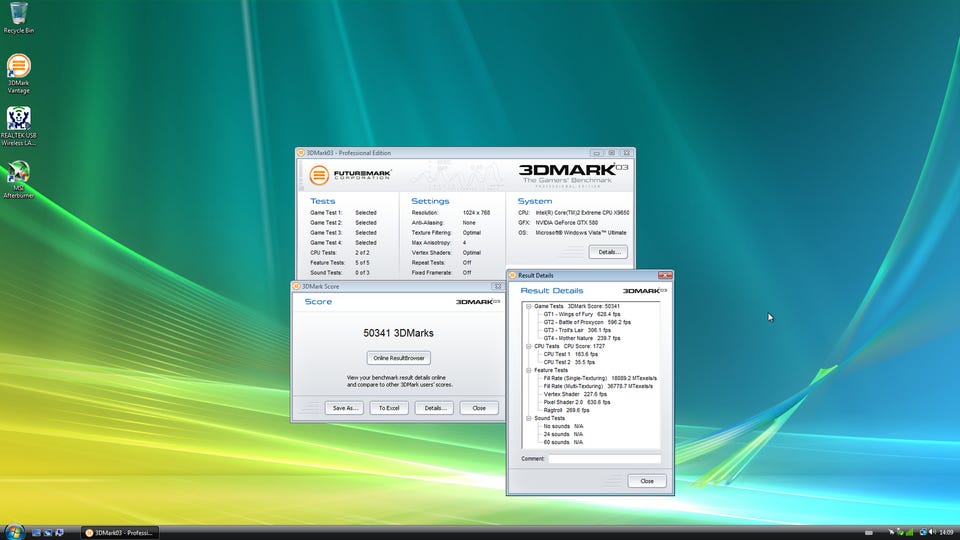The width and height of the screenshot is (960, 540).
Task: Select the Fill Rate (Single-Texturing) row
Action: coord(600,378)
